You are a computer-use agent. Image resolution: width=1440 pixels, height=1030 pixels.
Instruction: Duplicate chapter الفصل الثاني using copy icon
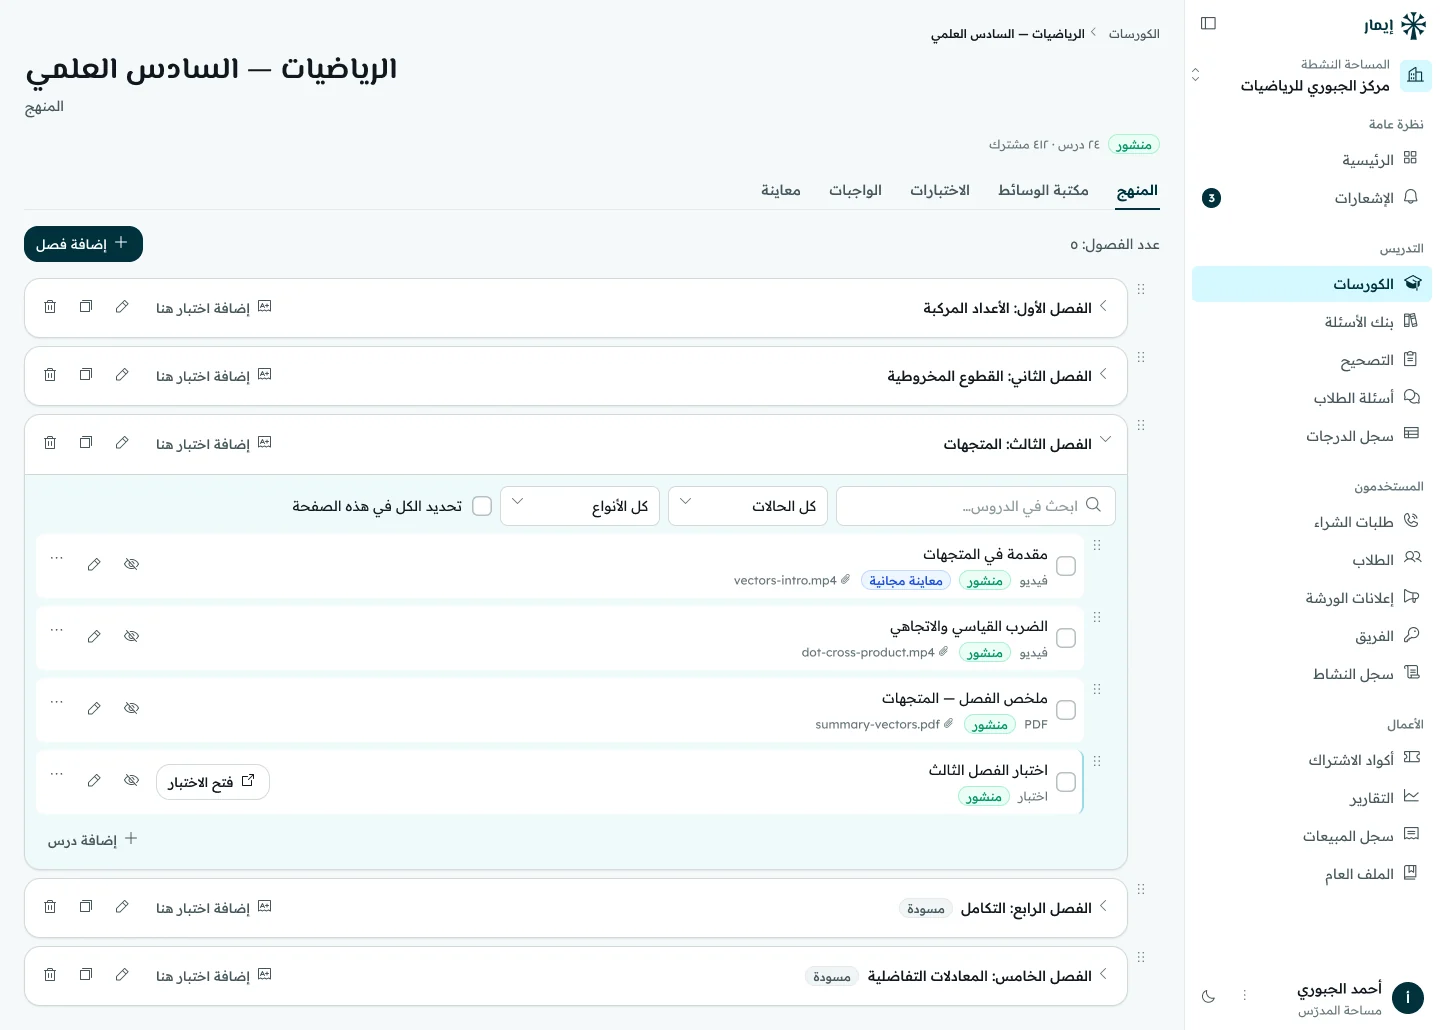tap(86, 375)
